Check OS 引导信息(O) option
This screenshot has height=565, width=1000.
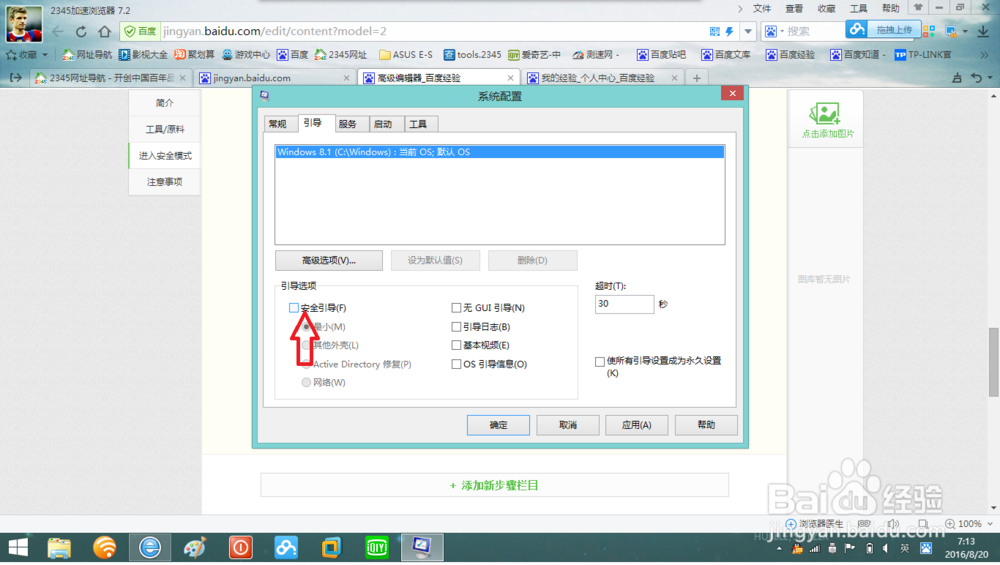(456, 364)
